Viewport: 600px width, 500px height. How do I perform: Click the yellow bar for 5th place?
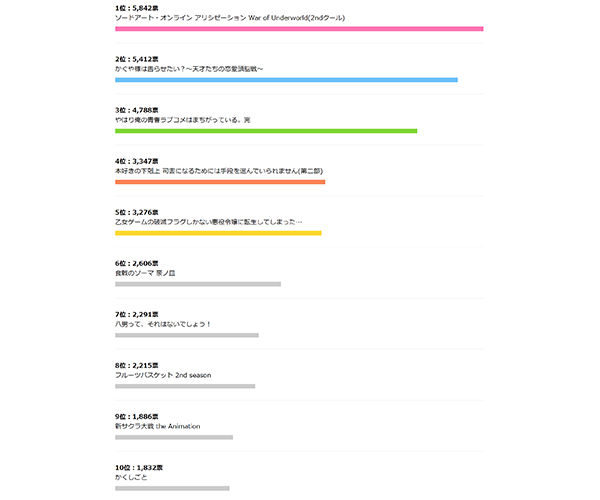tap(218, 233)
